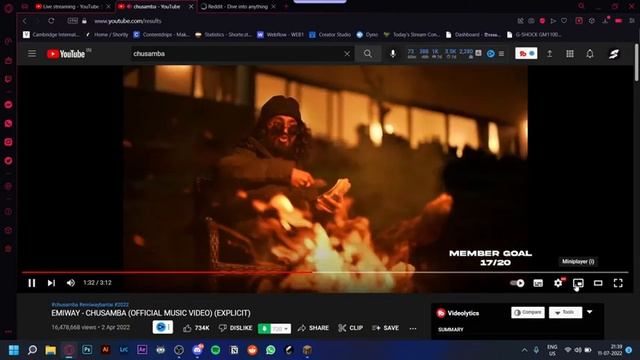Run the YouTube search magnifier button

[x=368, y=53]
